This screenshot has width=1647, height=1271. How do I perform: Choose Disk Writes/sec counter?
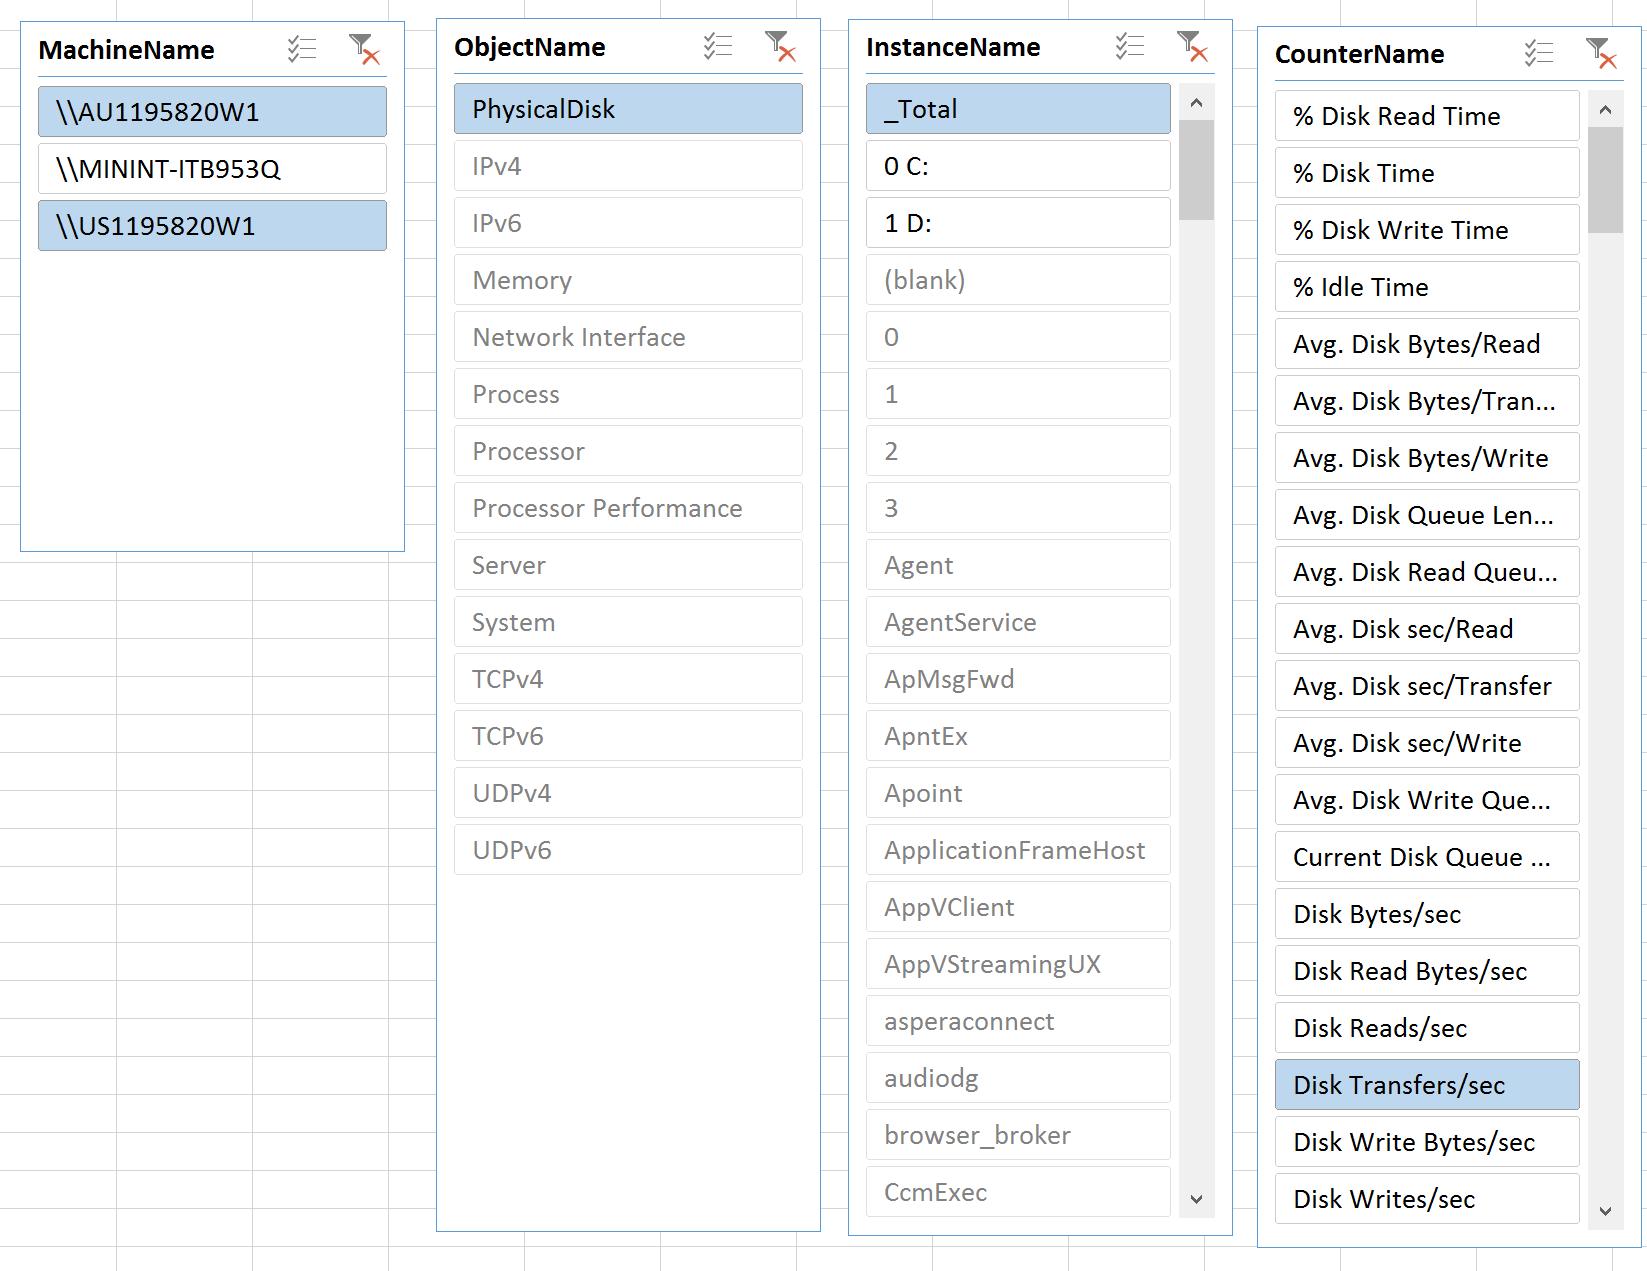[x=1427, y=1198]
